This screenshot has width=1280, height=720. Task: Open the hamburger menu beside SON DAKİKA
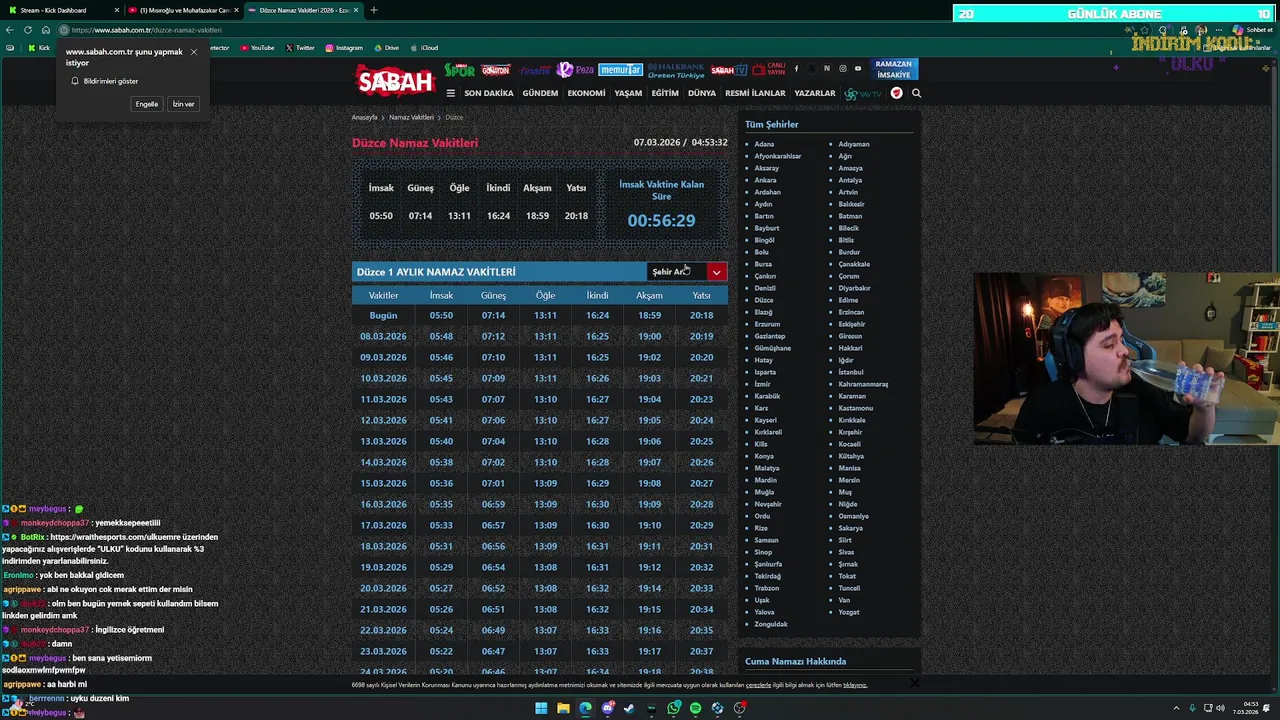(x=450, y=93)
